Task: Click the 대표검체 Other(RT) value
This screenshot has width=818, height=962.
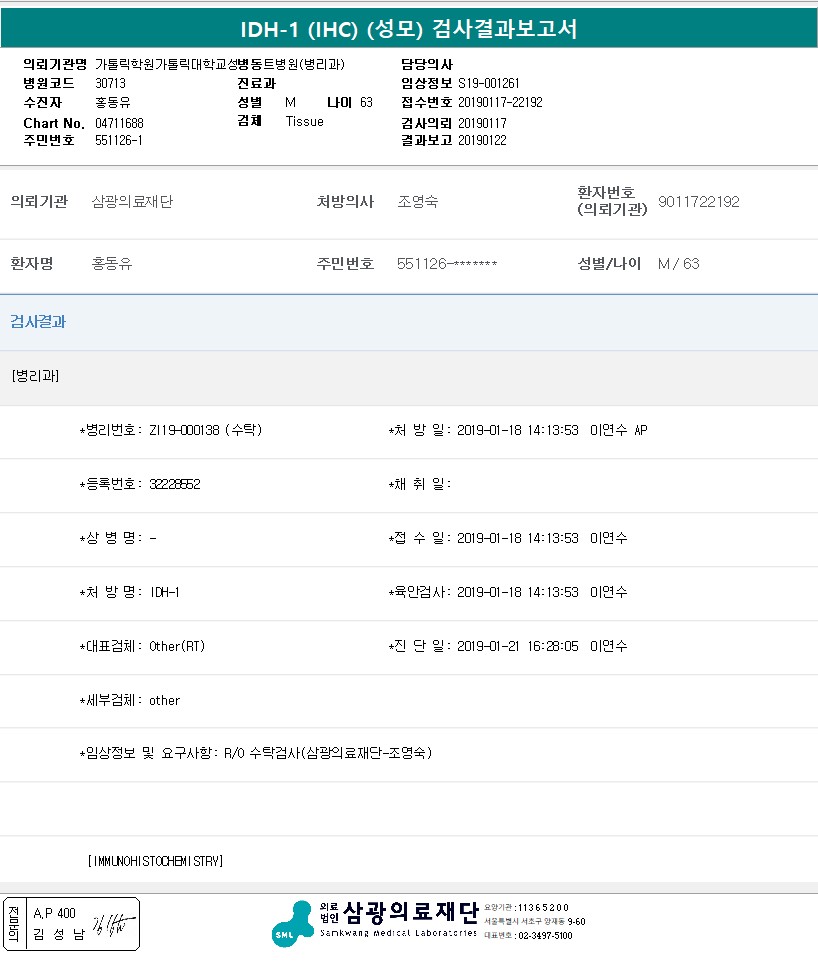Action: [177, 646]
